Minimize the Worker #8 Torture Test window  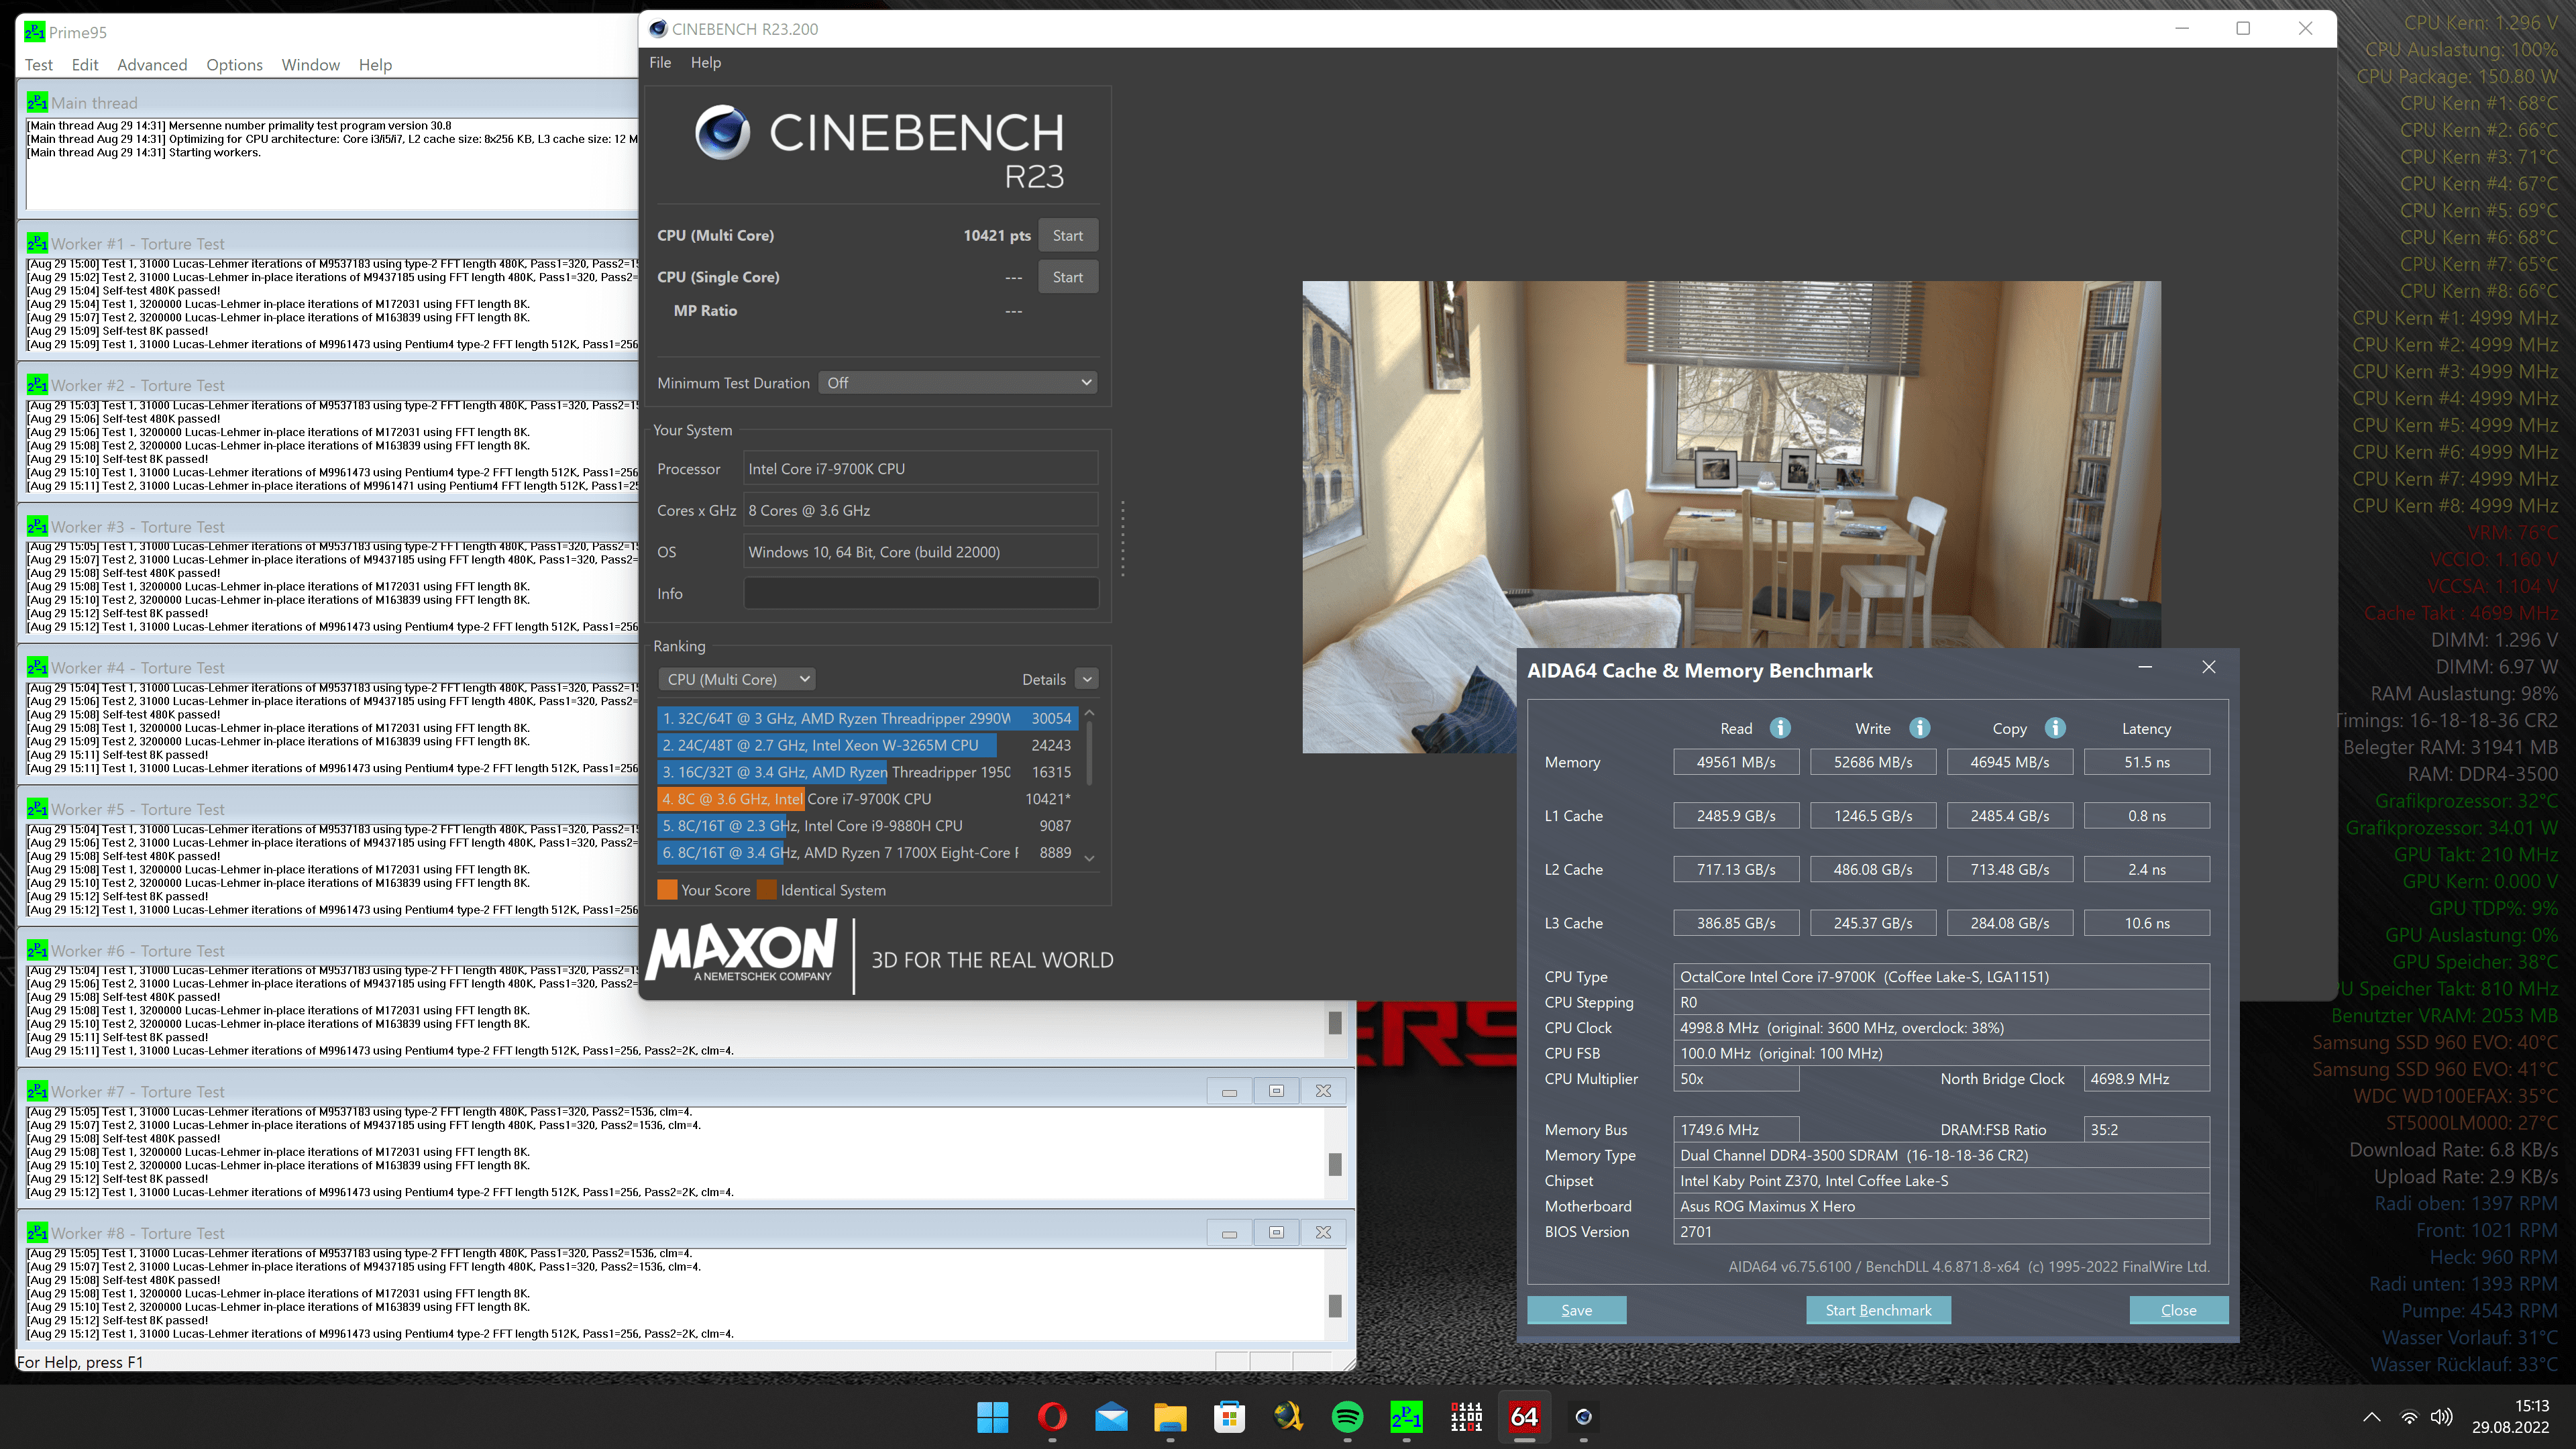pos(1229,1233)
